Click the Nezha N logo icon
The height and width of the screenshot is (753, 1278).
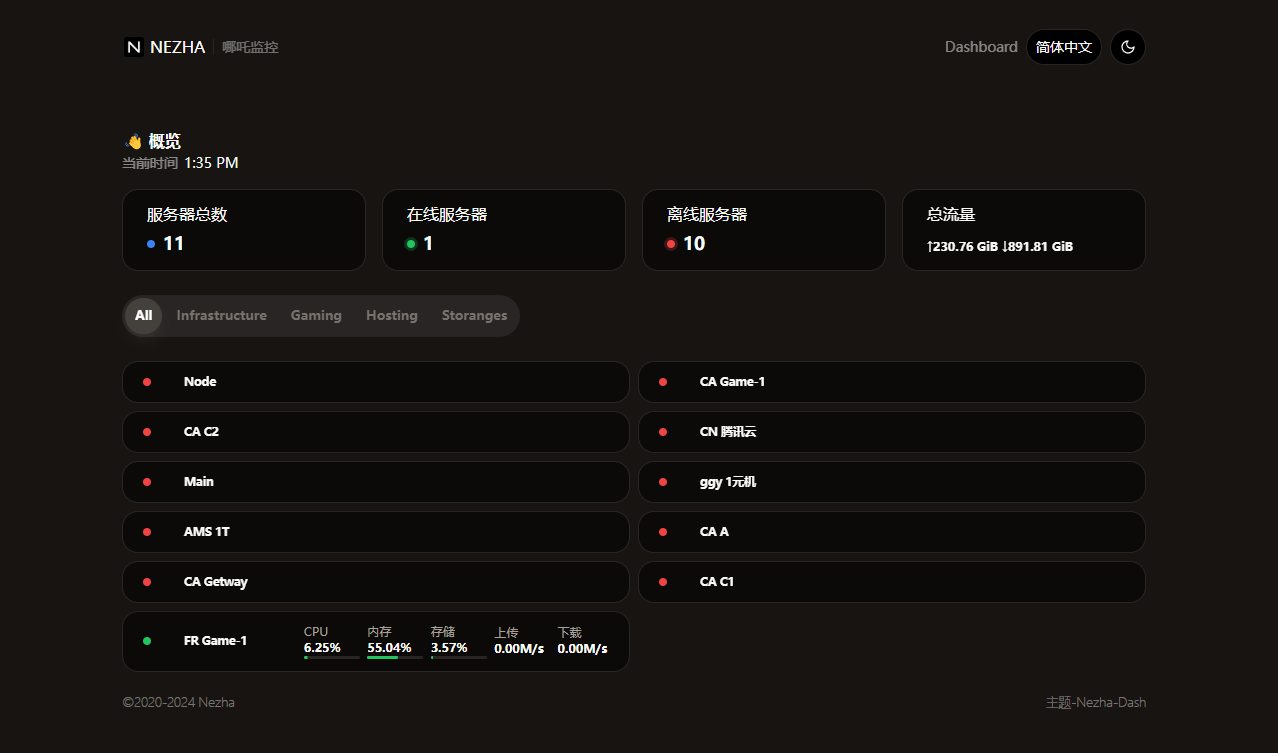click(134, 47)
